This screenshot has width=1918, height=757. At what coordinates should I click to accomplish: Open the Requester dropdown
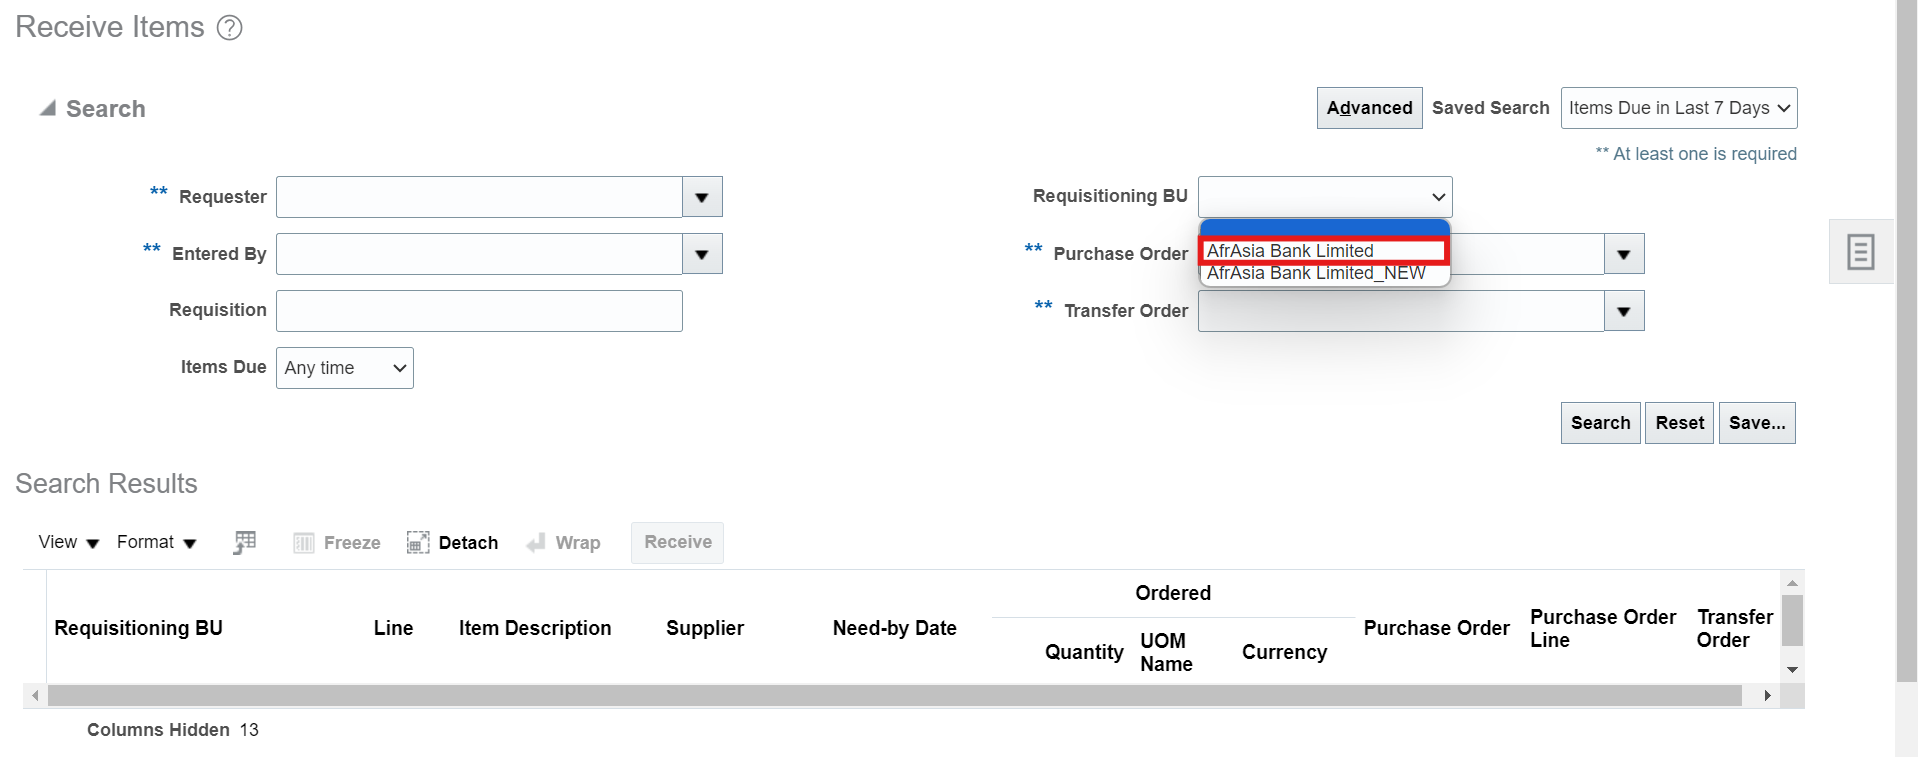[700, 197]
